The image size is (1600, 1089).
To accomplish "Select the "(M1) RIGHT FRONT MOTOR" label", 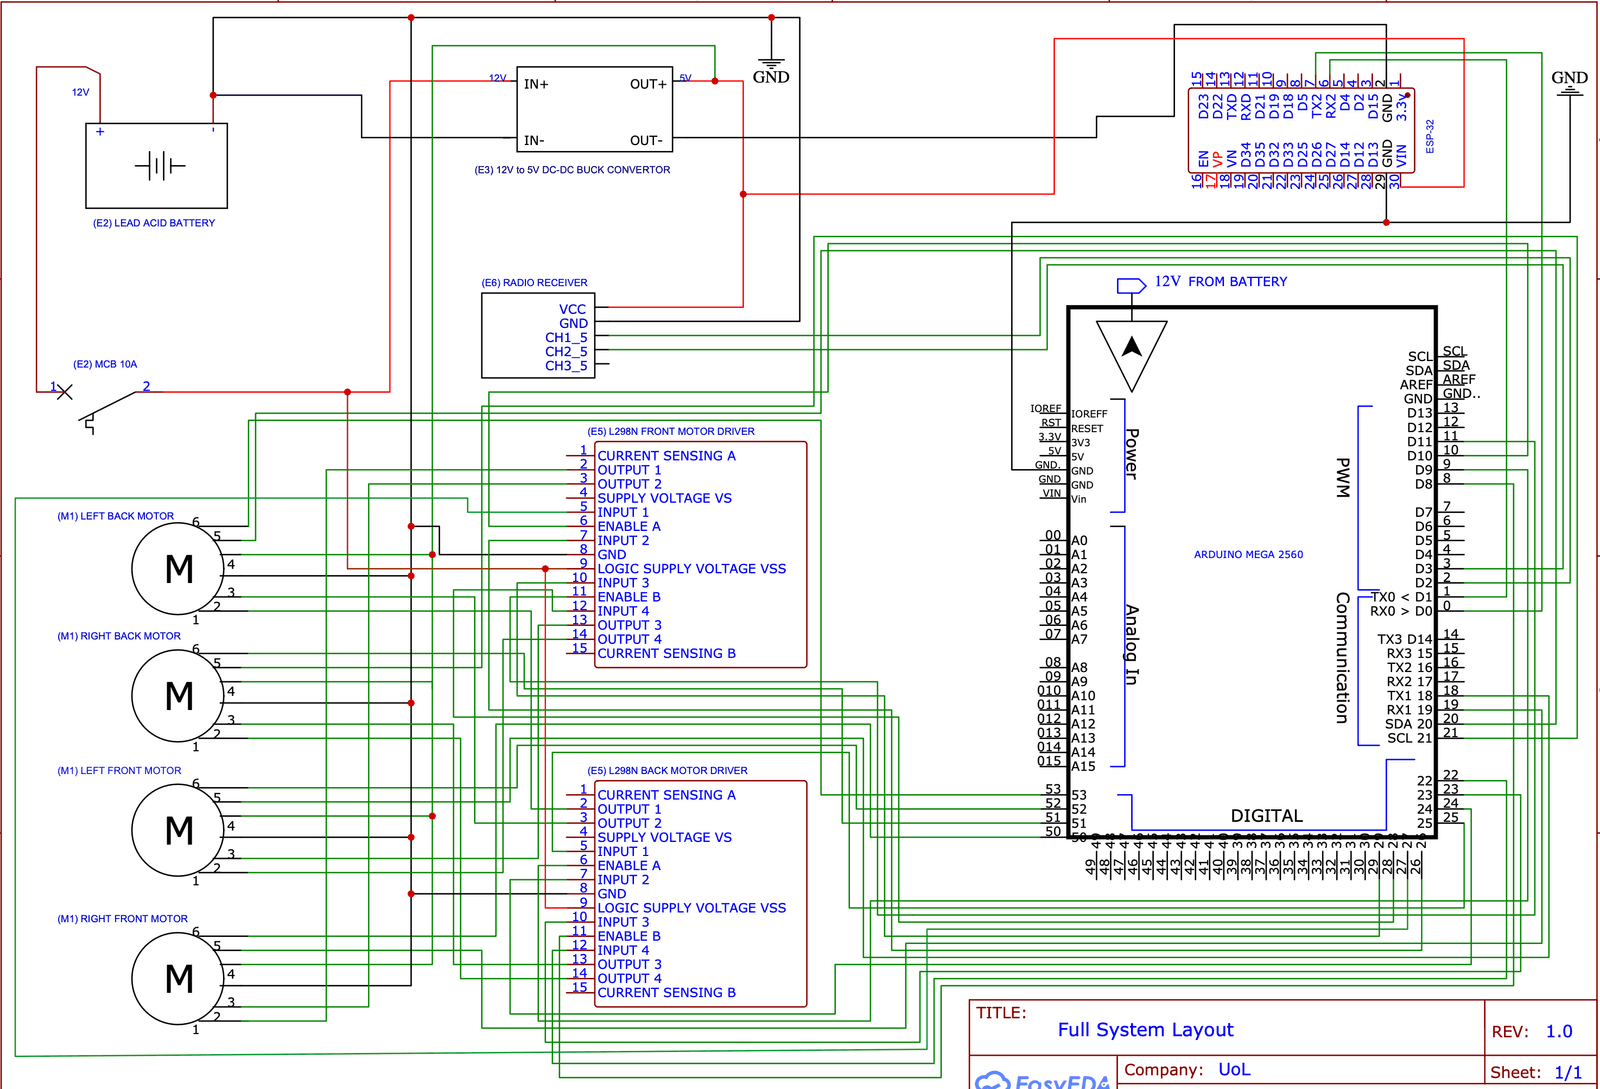I will (x=122, y=919).
